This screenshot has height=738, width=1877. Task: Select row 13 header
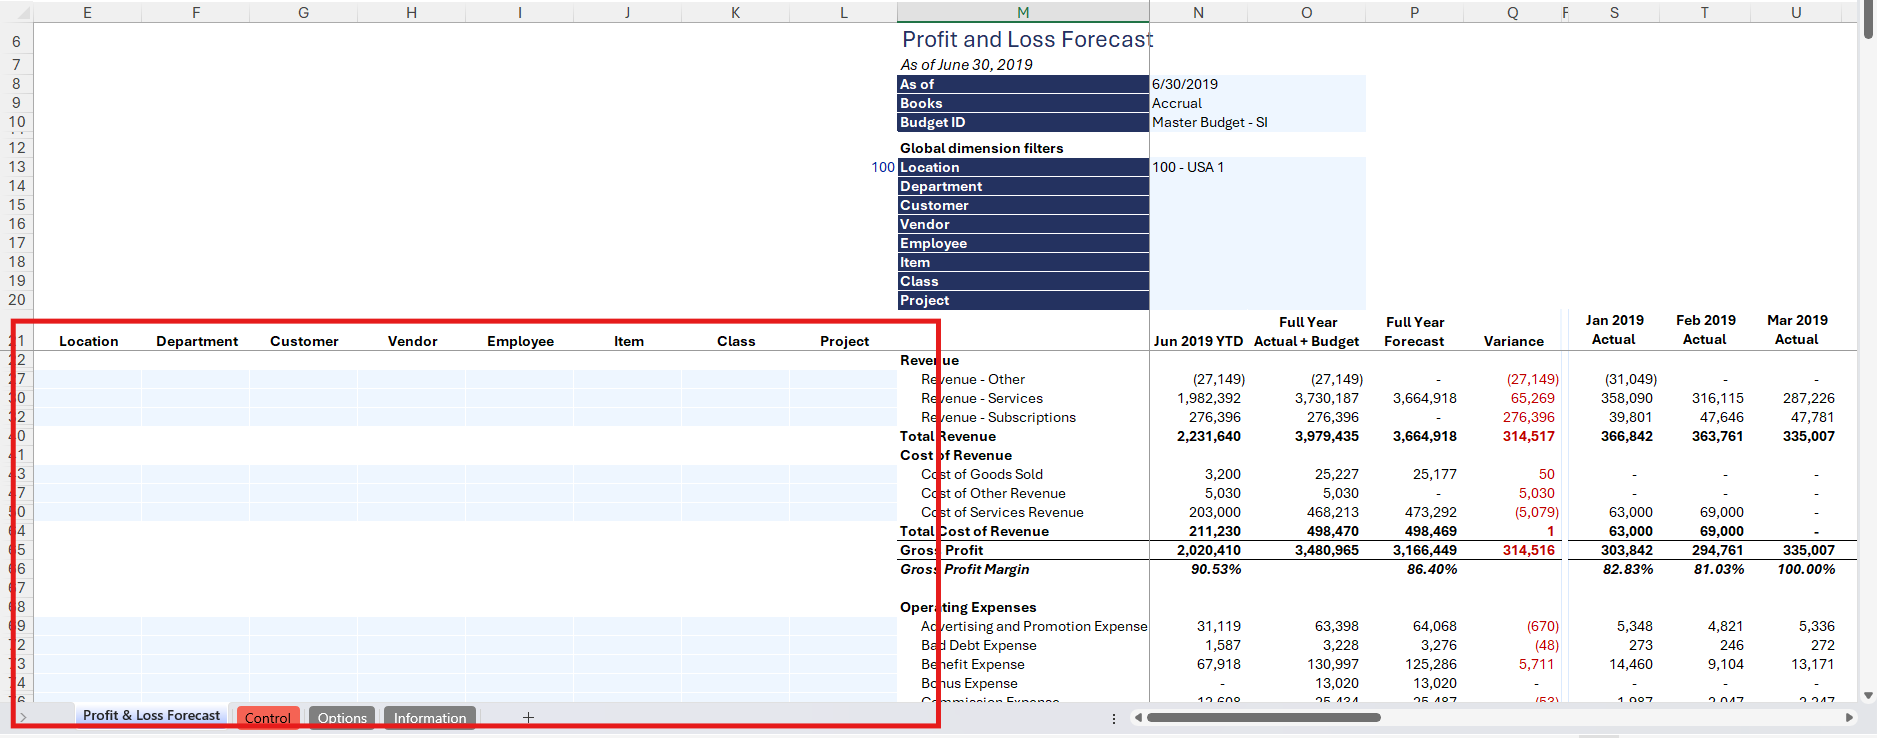pos(17,167)
